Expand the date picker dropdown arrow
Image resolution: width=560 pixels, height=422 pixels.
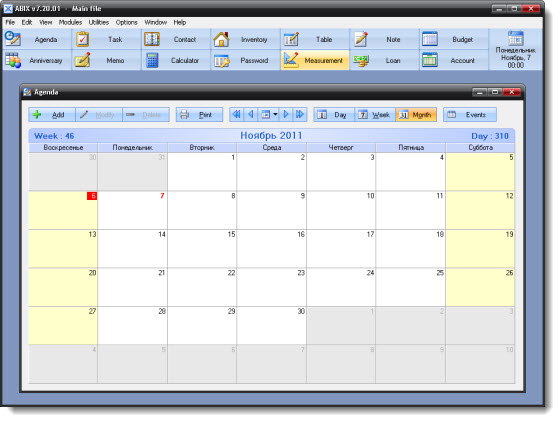[275, 115]
